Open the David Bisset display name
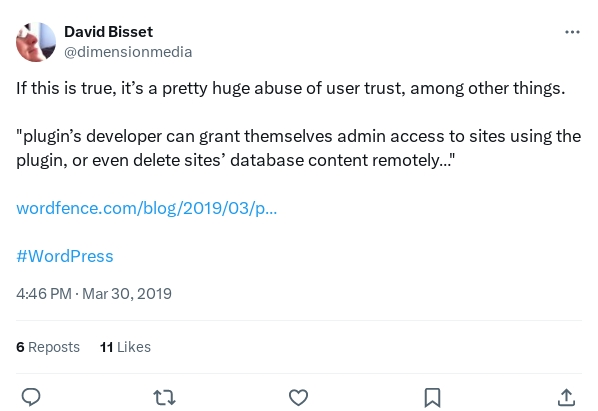 click(108, 32)
